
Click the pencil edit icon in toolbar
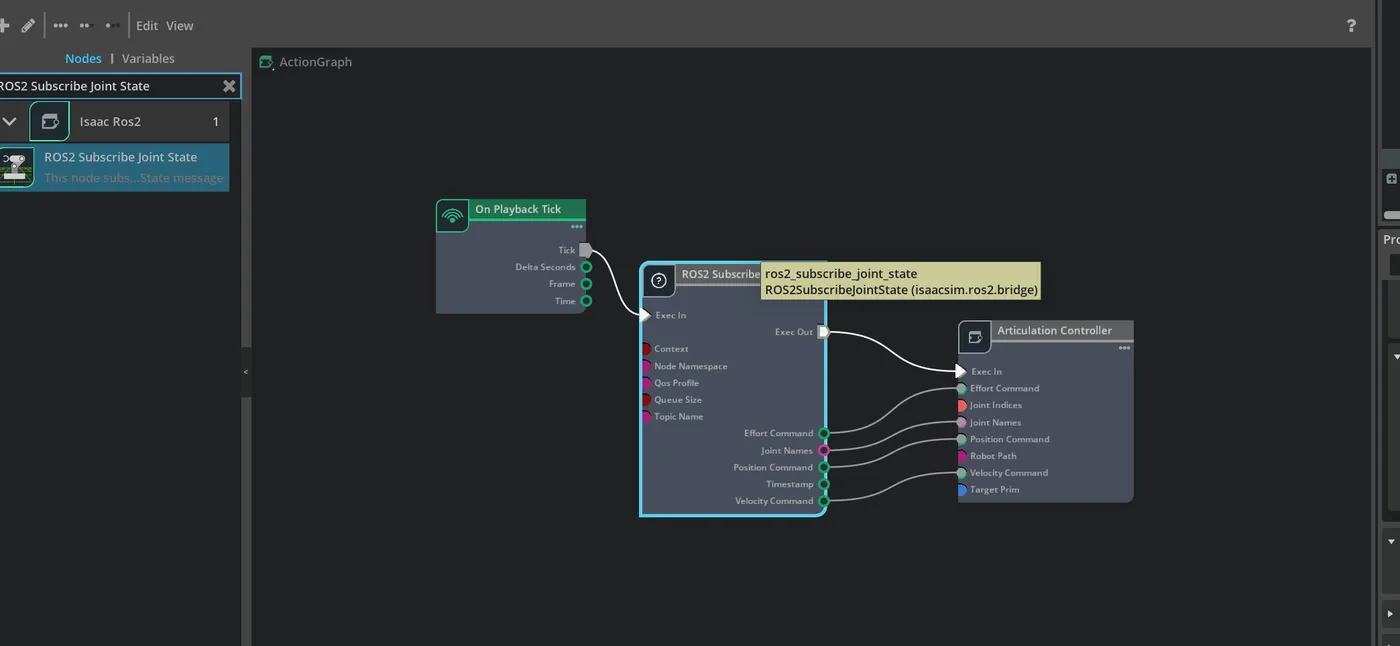(x=28, y=25)
